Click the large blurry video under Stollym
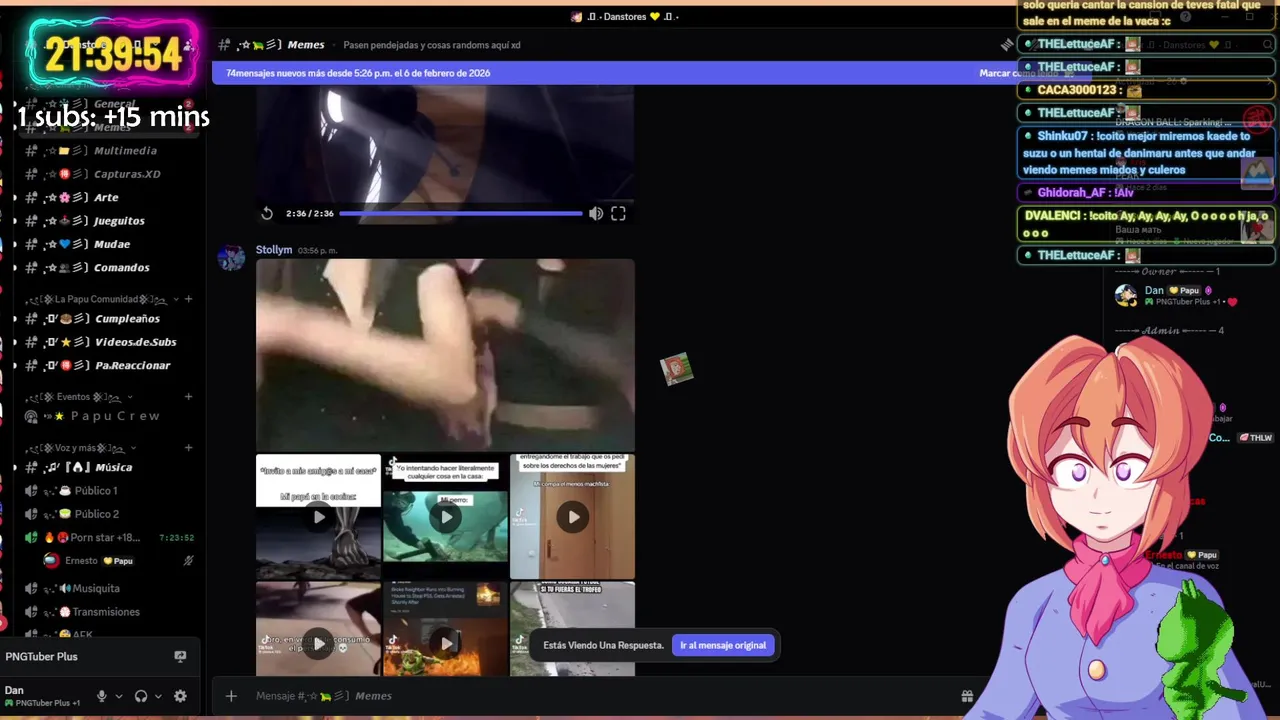Viewport: 1280px width, 720px height. [445, 355]
